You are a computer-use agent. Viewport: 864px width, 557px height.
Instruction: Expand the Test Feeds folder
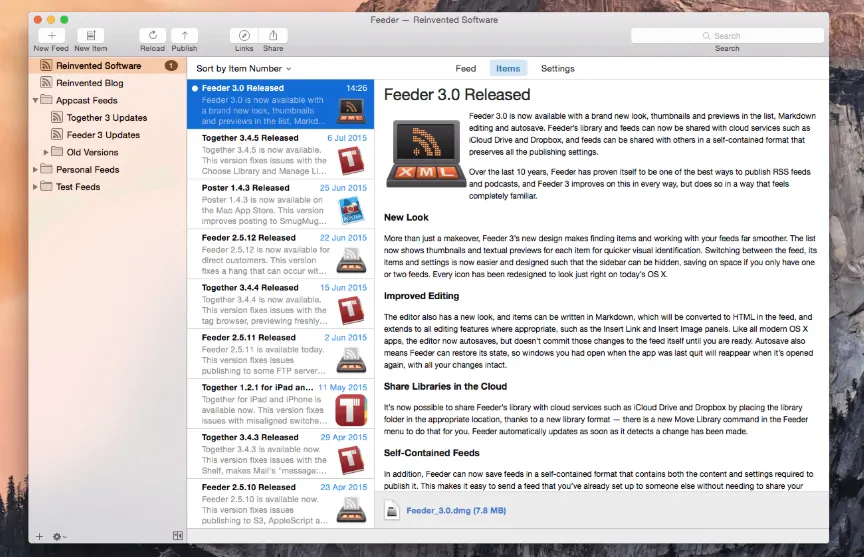[35, 187]
